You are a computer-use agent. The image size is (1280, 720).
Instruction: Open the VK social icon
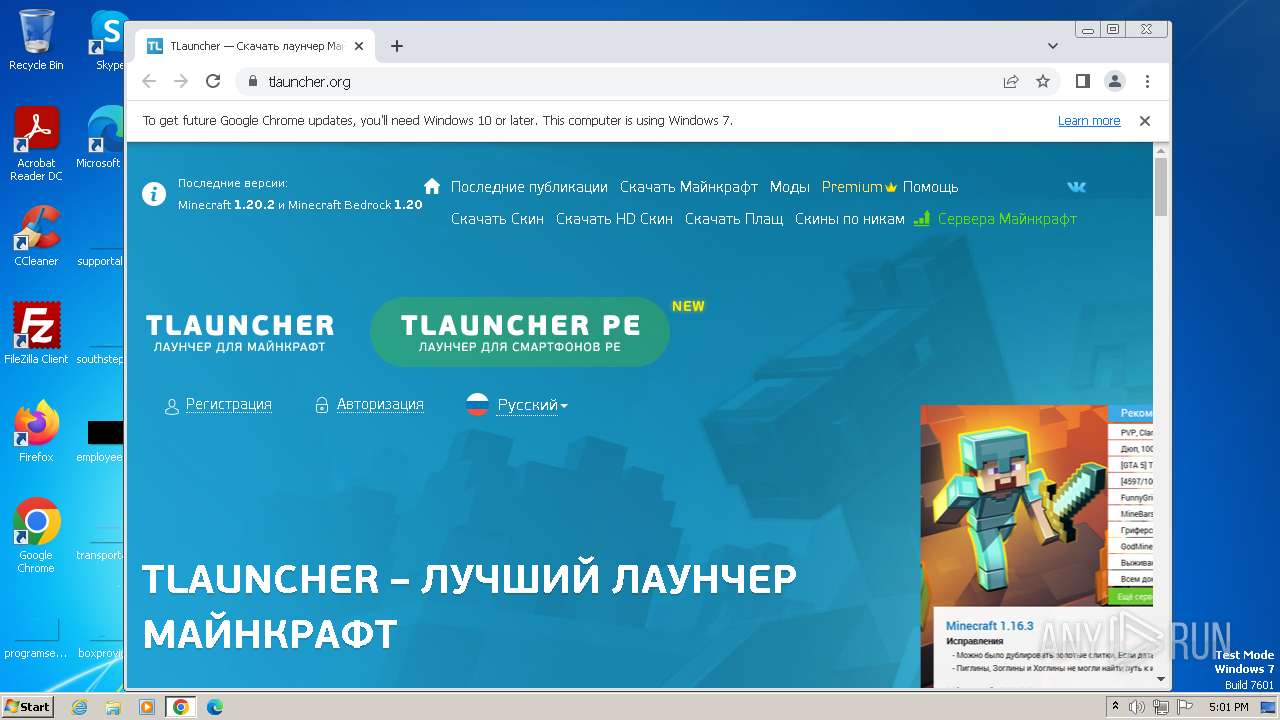[x=1076, y=187]
